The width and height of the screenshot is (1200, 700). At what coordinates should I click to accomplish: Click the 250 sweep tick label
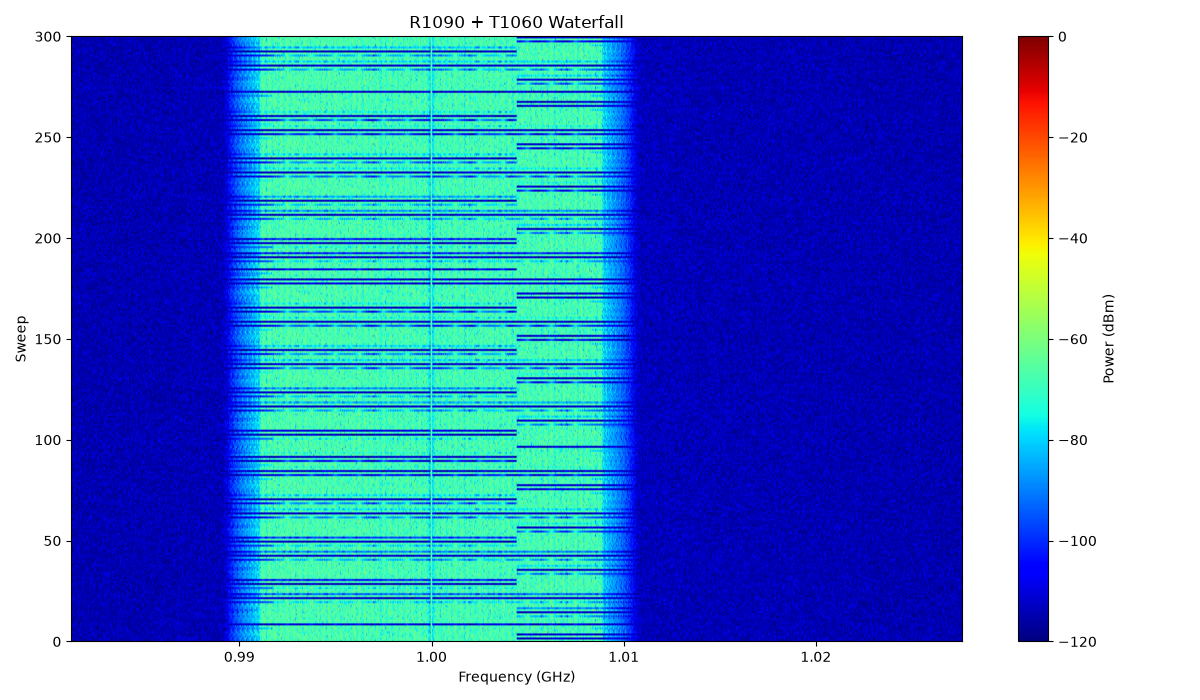[49, 138]
